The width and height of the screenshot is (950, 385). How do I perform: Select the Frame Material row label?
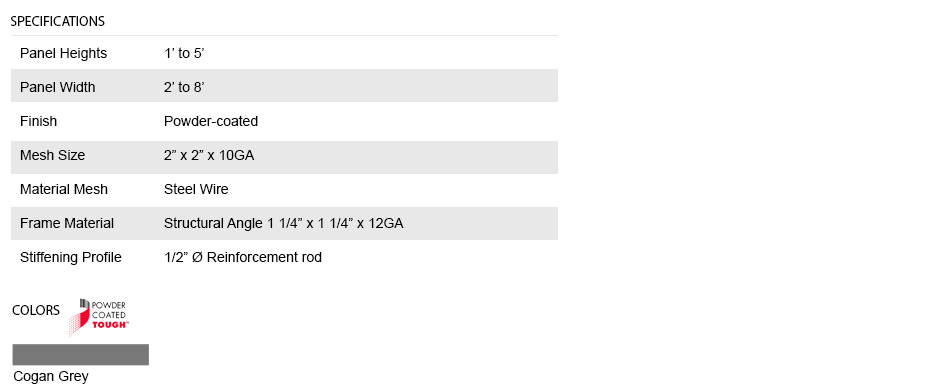[67, 223]
